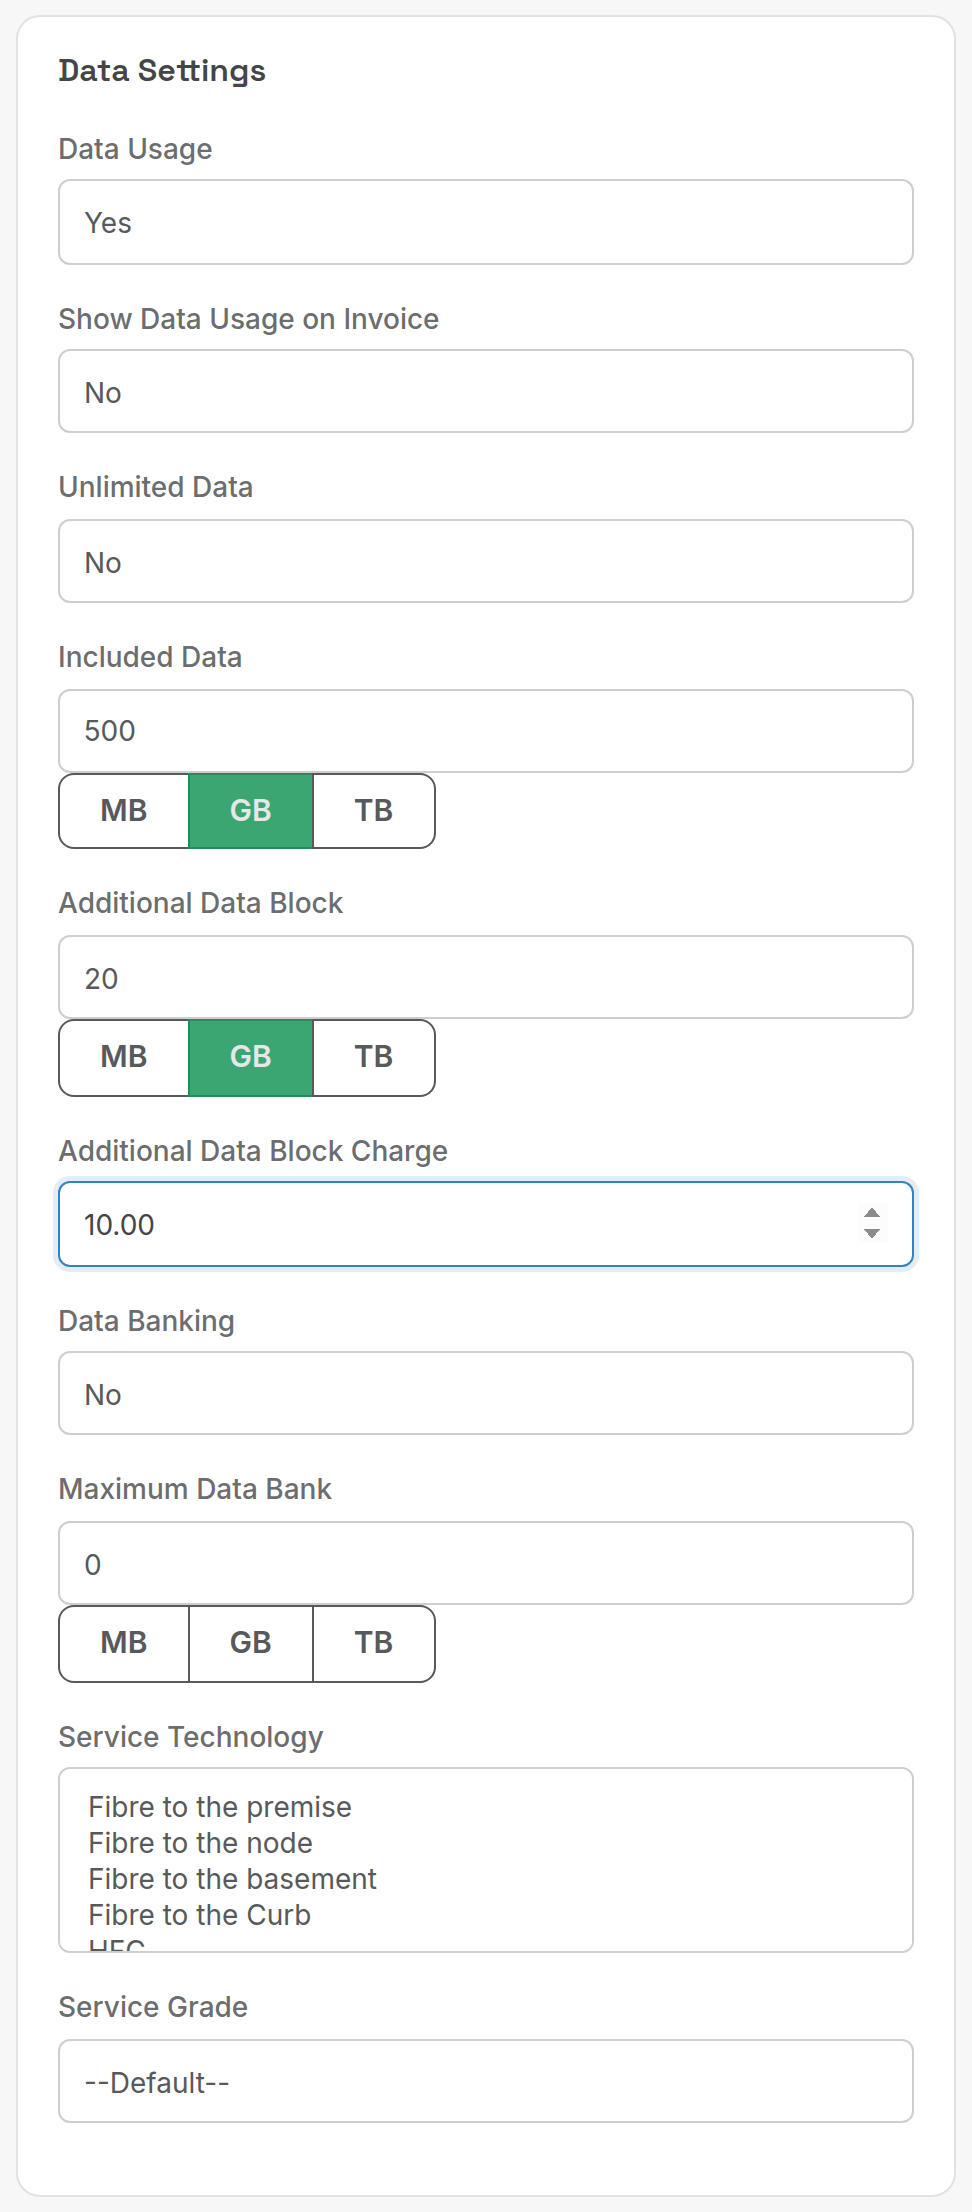
Task: Select Fibre to the basement option
Action: (232, 1879)
